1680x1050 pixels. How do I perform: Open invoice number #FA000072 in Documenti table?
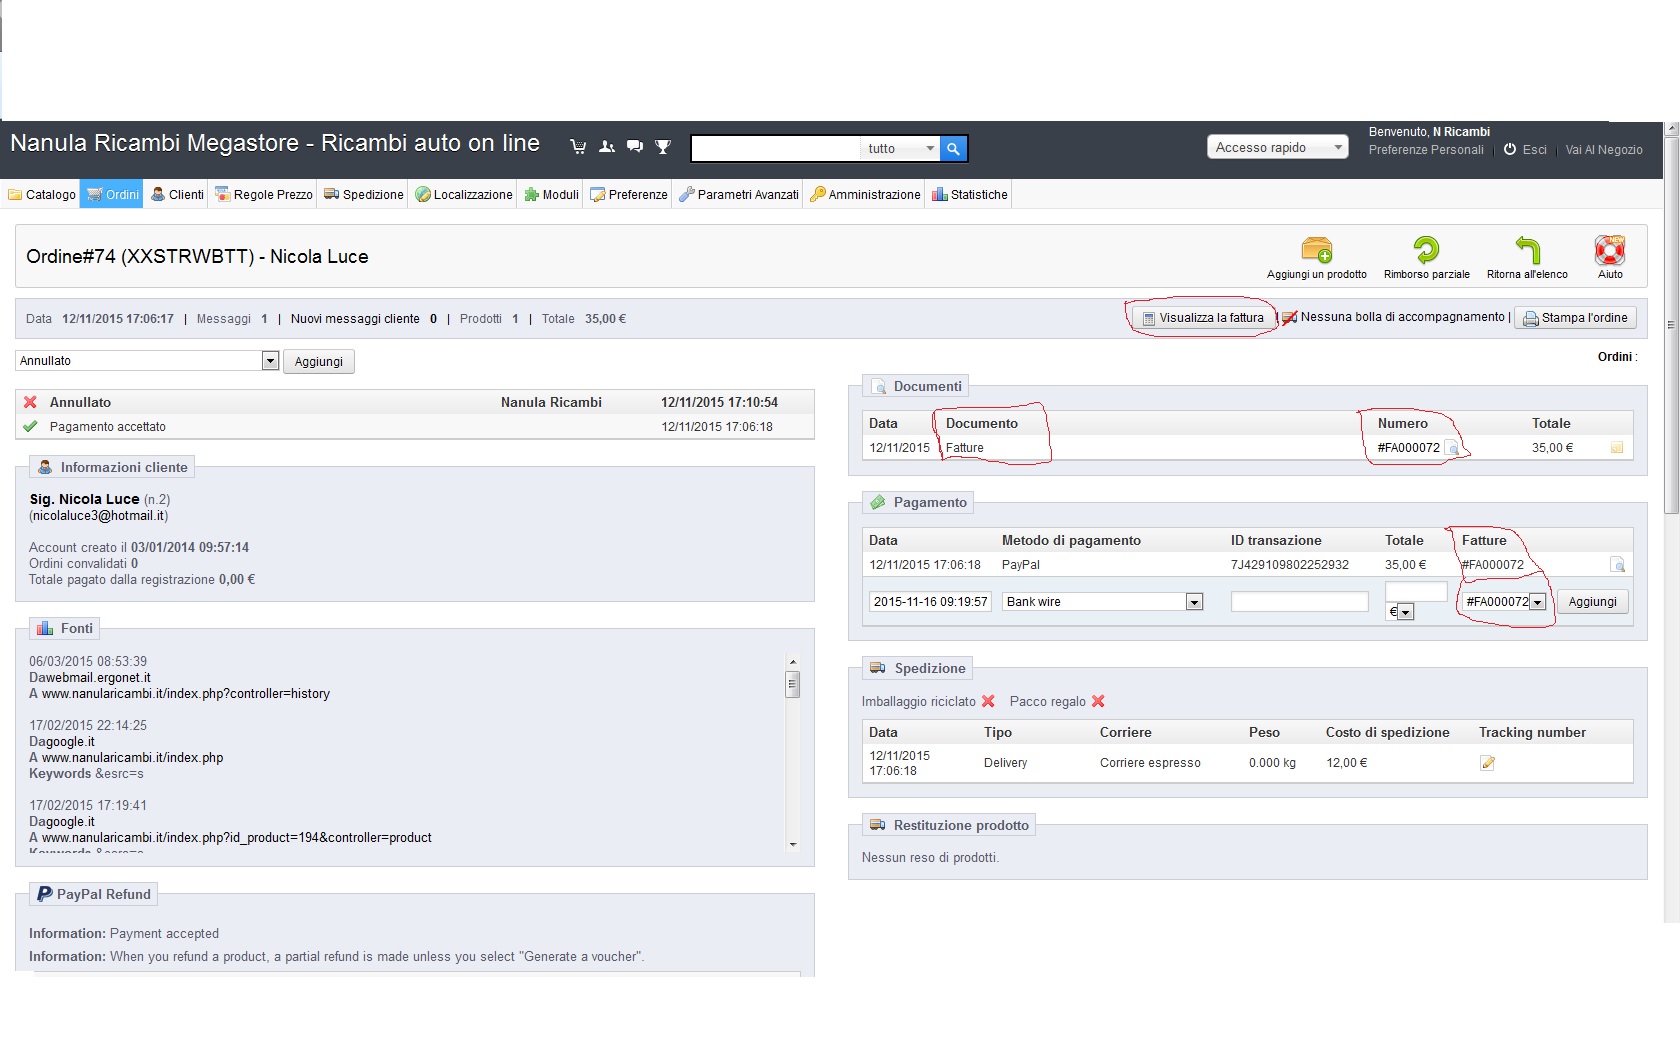tap(1409, 448)
